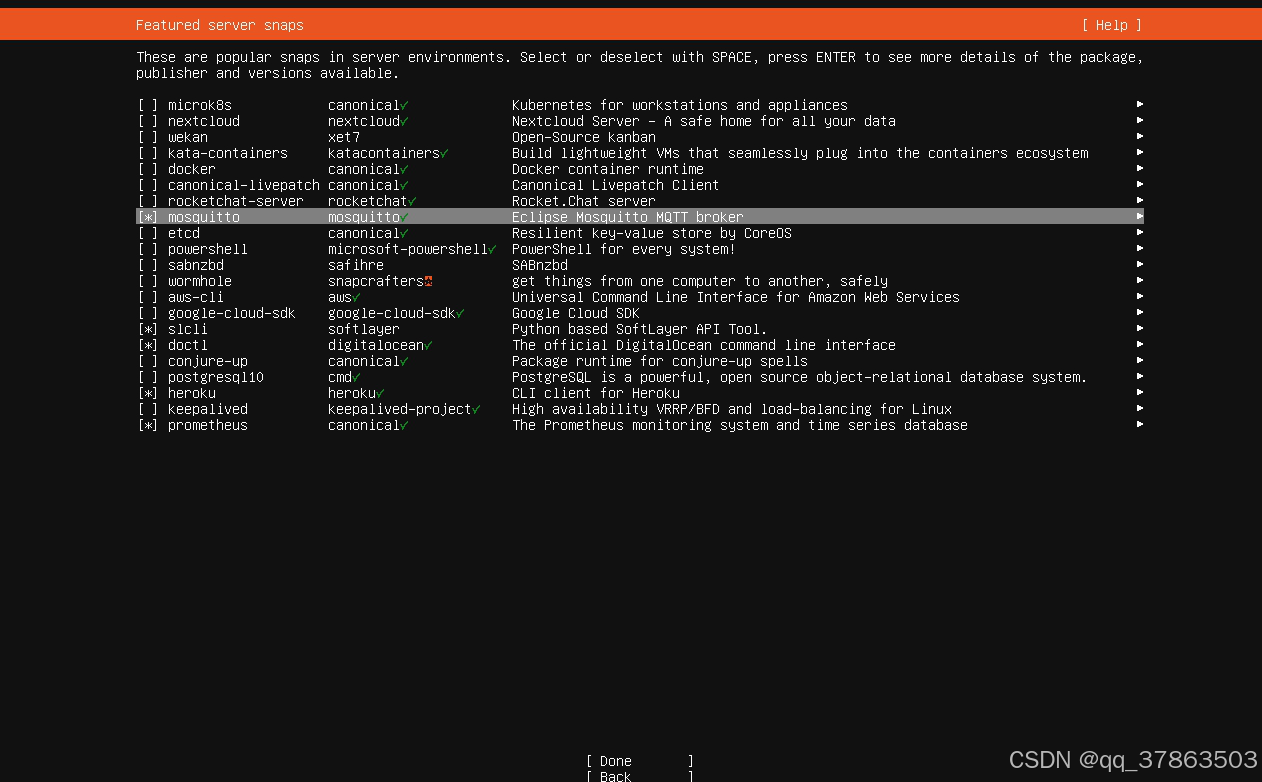
Task: Select the wekan snap checkbox
Action: pos(148,137)
